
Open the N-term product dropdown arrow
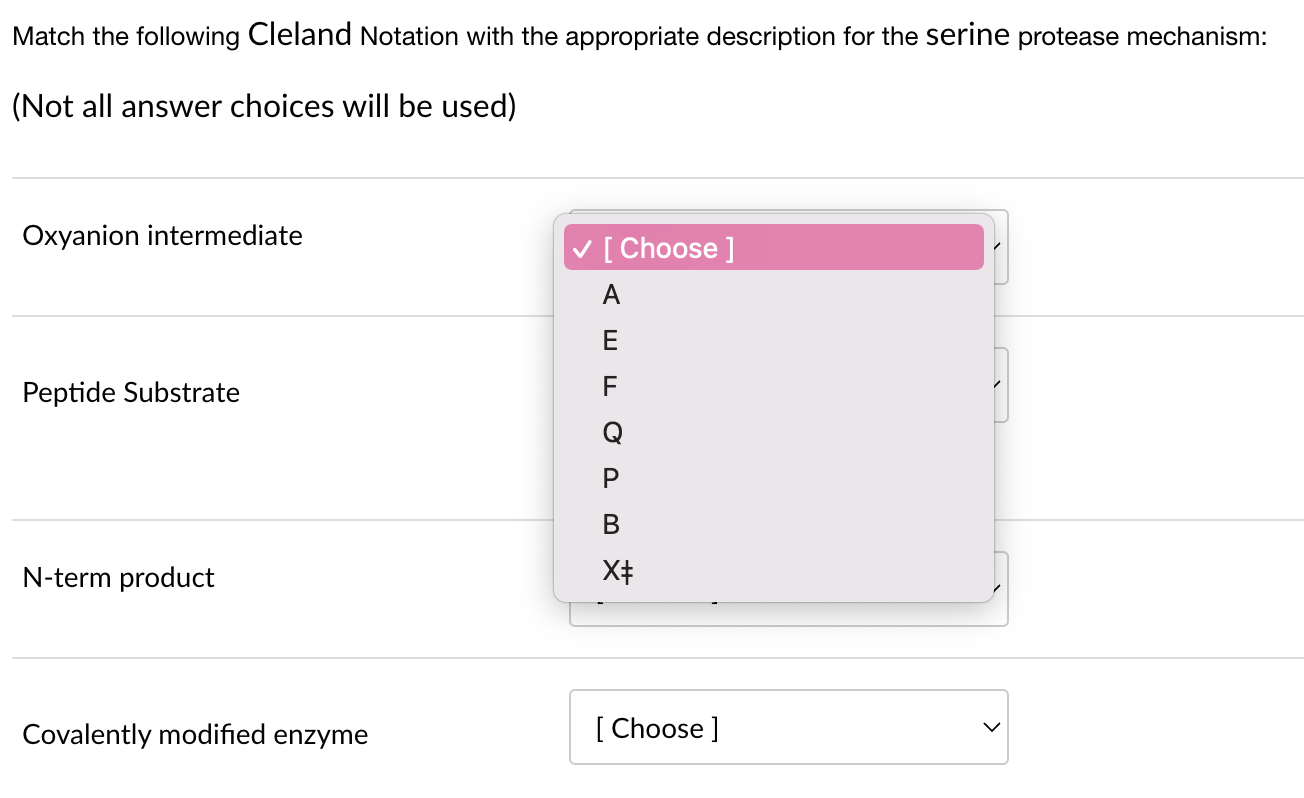point(1000,589)
